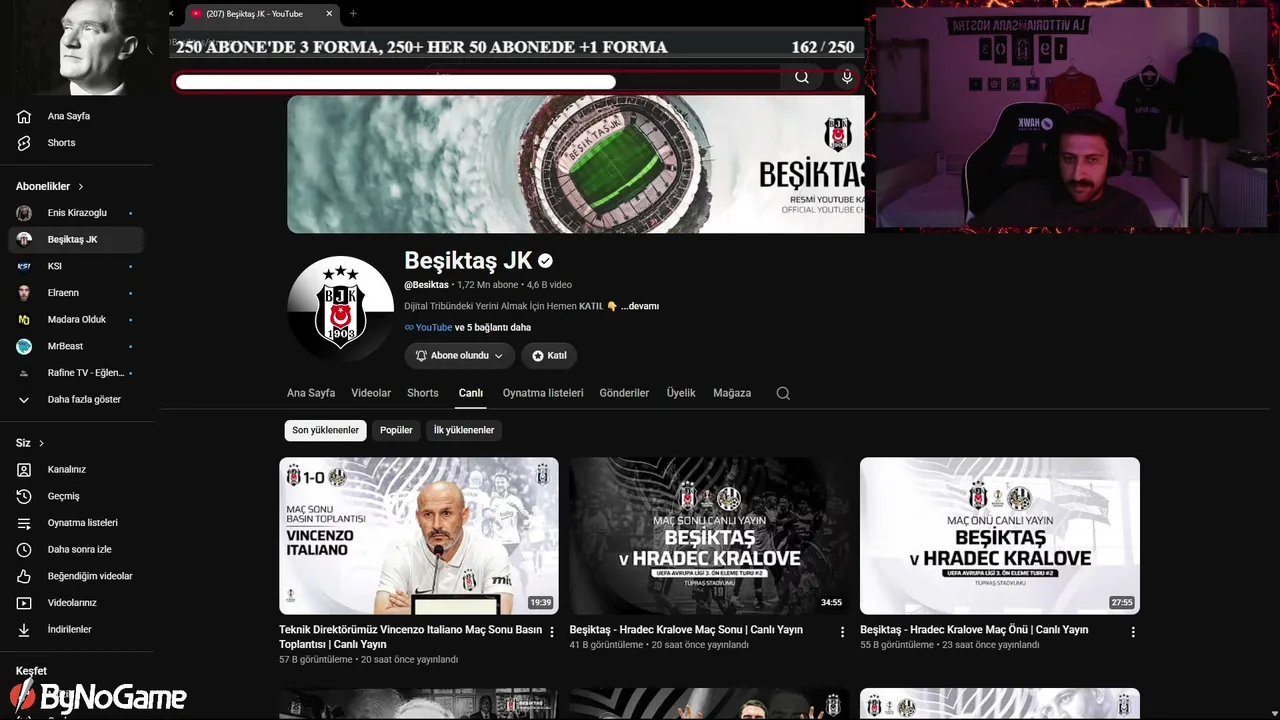The height and width of the screenshot is (720, 1280).
Task: Open Madara Olduk channel avatar
Action: coord(24,320)
